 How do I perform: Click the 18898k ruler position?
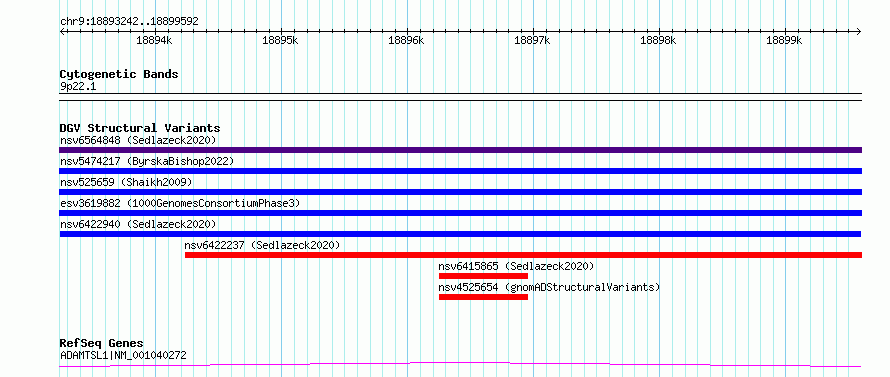point(658,40)
